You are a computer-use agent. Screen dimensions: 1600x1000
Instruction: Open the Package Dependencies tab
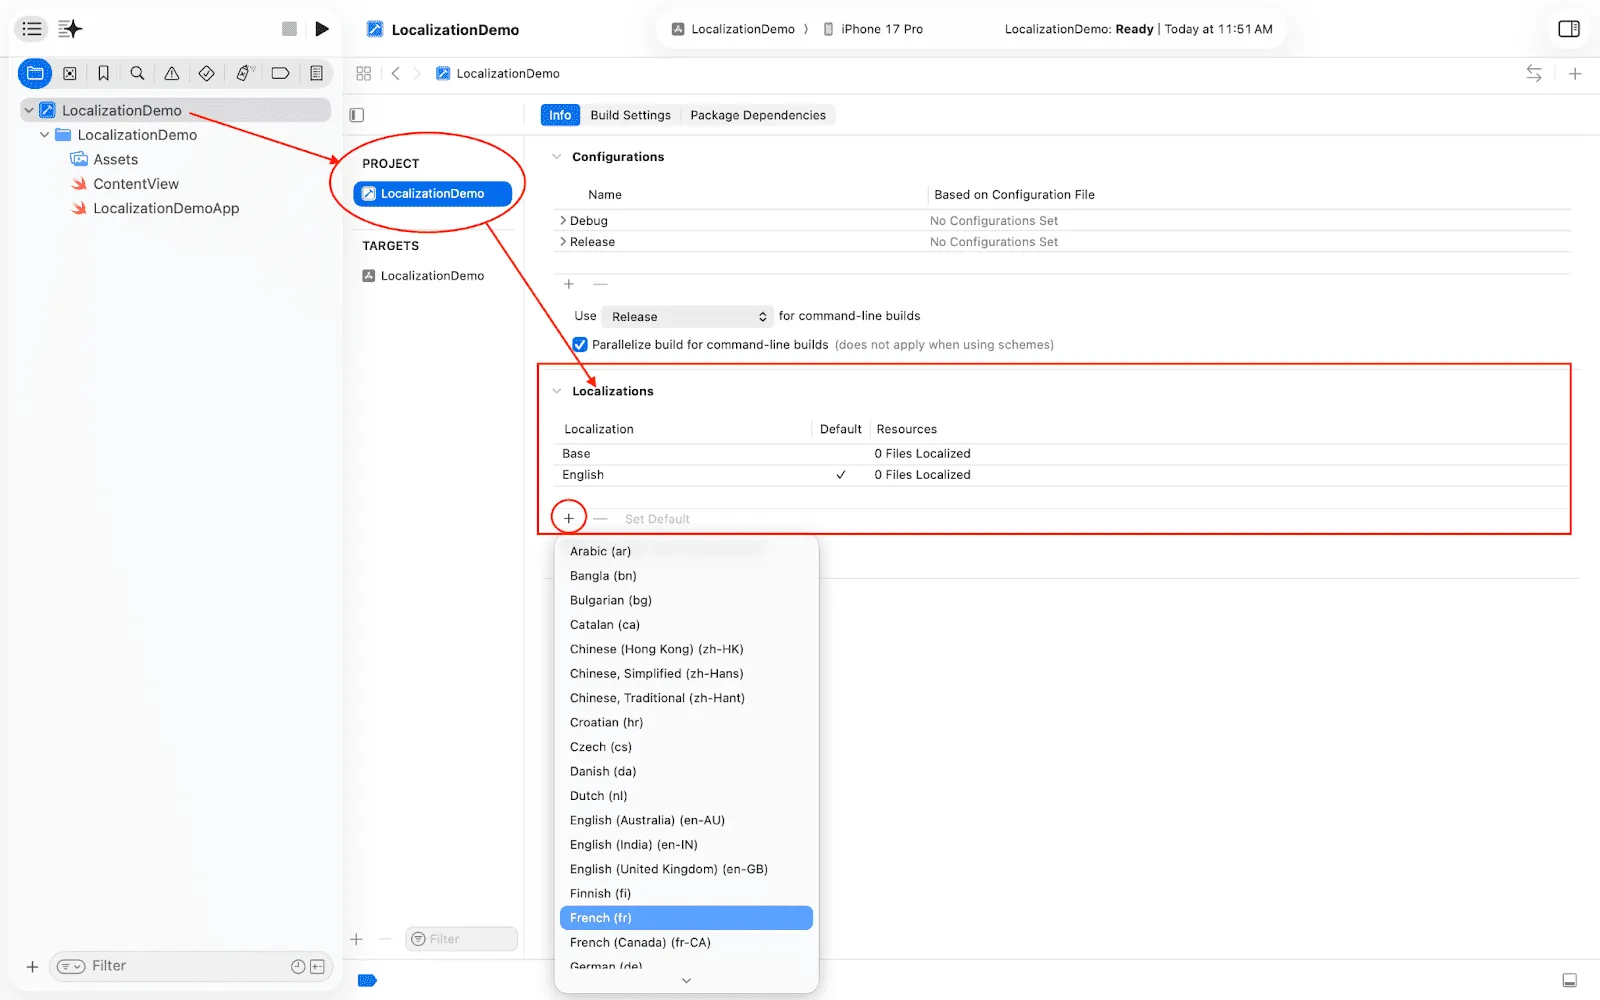(x=757, y=115)
